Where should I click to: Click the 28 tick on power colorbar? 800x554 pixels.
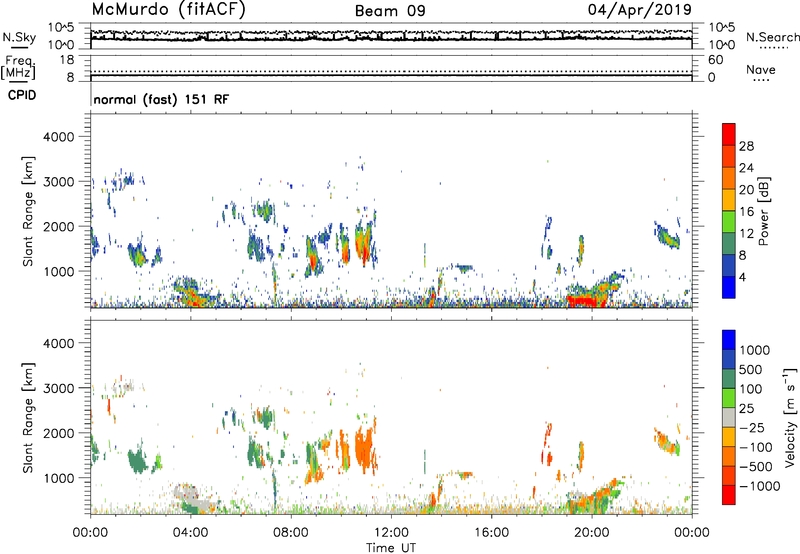click(746, 146)
